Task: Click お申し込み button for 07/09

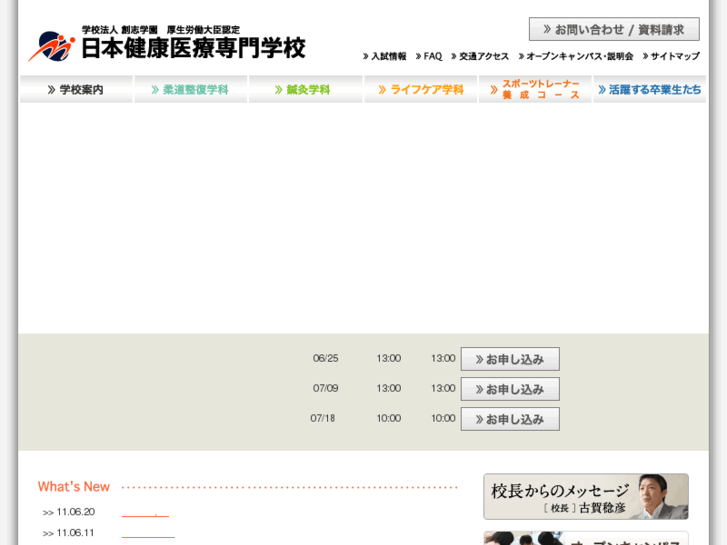Action: 510,389
